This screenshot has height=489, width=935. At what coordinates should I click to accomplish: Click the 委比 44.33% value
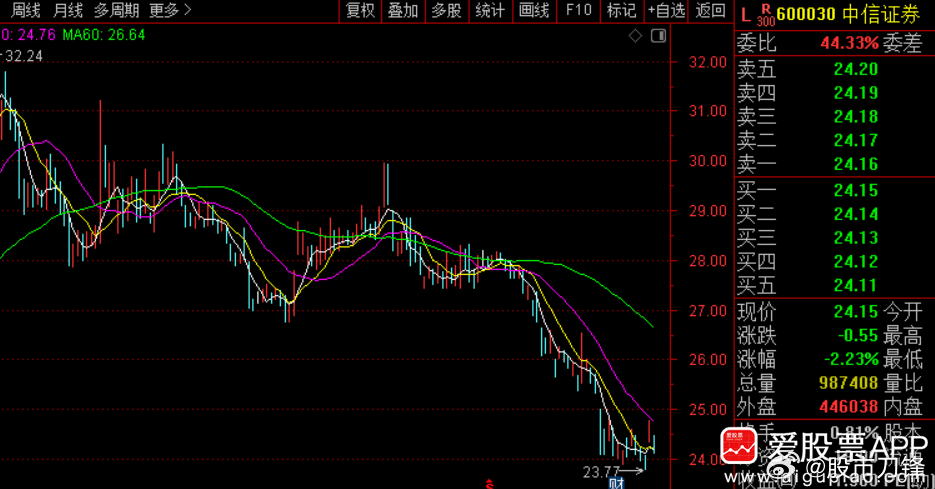coord(849,43)
